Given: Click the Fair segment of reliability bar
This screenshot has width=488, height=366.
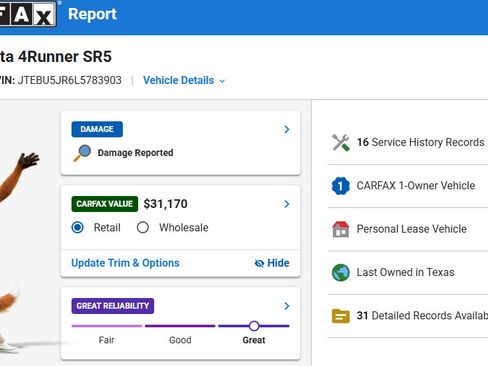Looking at the screenshot, I should pyautogui.click(x=107, y=326).
